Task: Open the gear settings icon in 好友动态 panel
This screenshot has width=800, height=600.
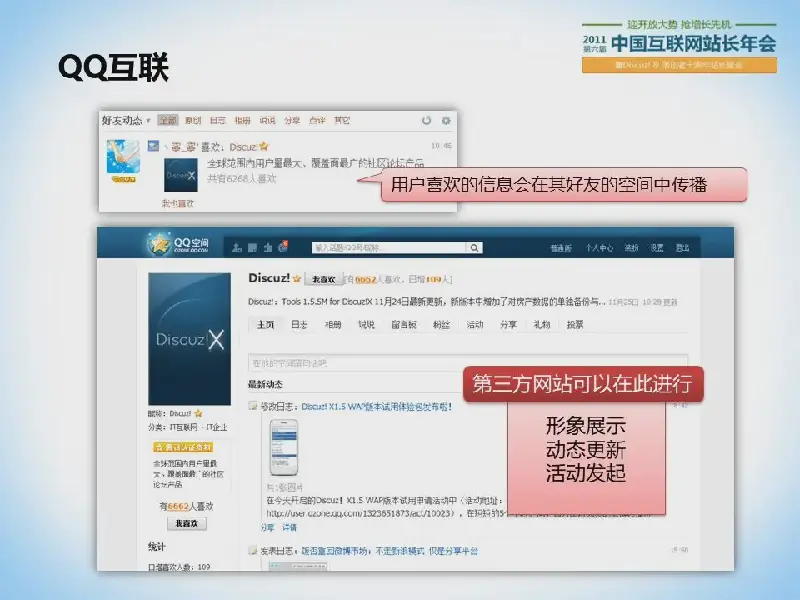Action: click(446, 120)
